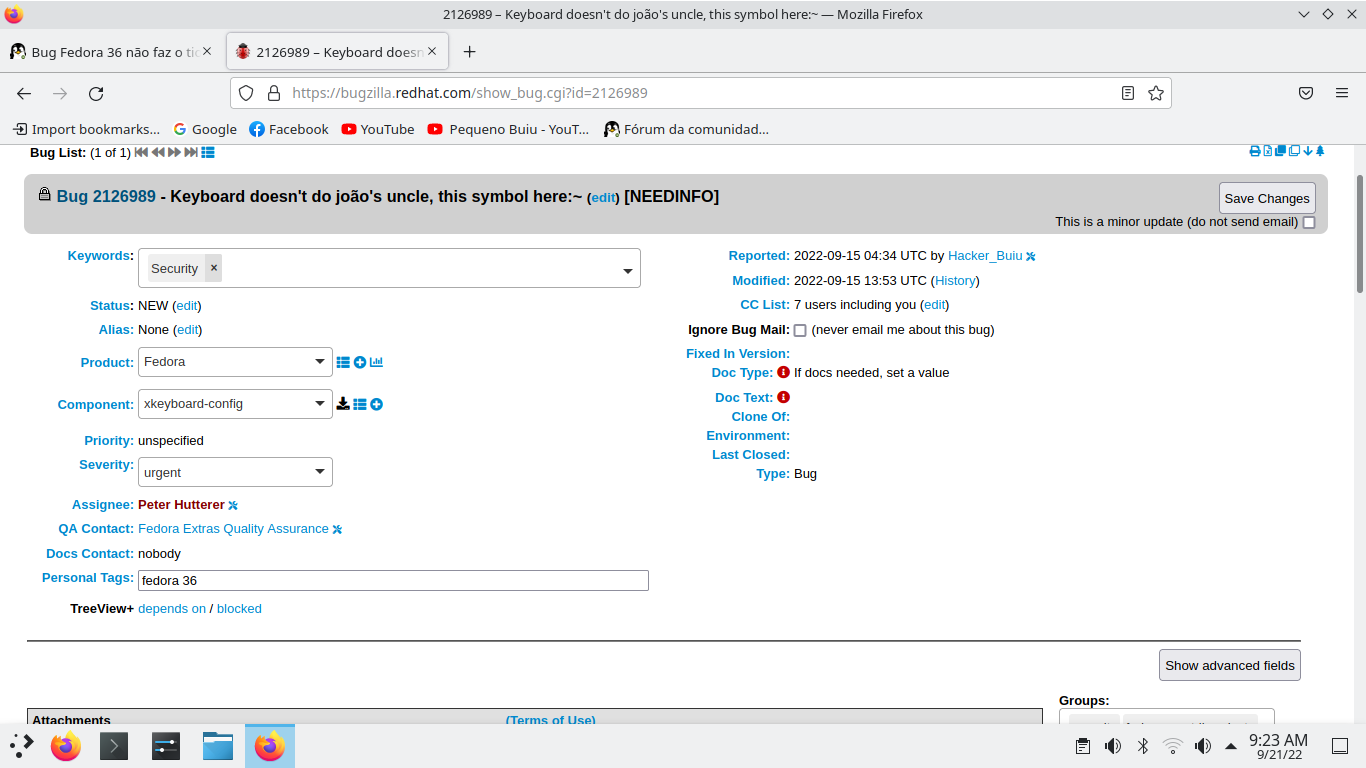Open the Product dropdown showing Fedora
This screenshot has height=768, width=1366.
tap(235, 362)
